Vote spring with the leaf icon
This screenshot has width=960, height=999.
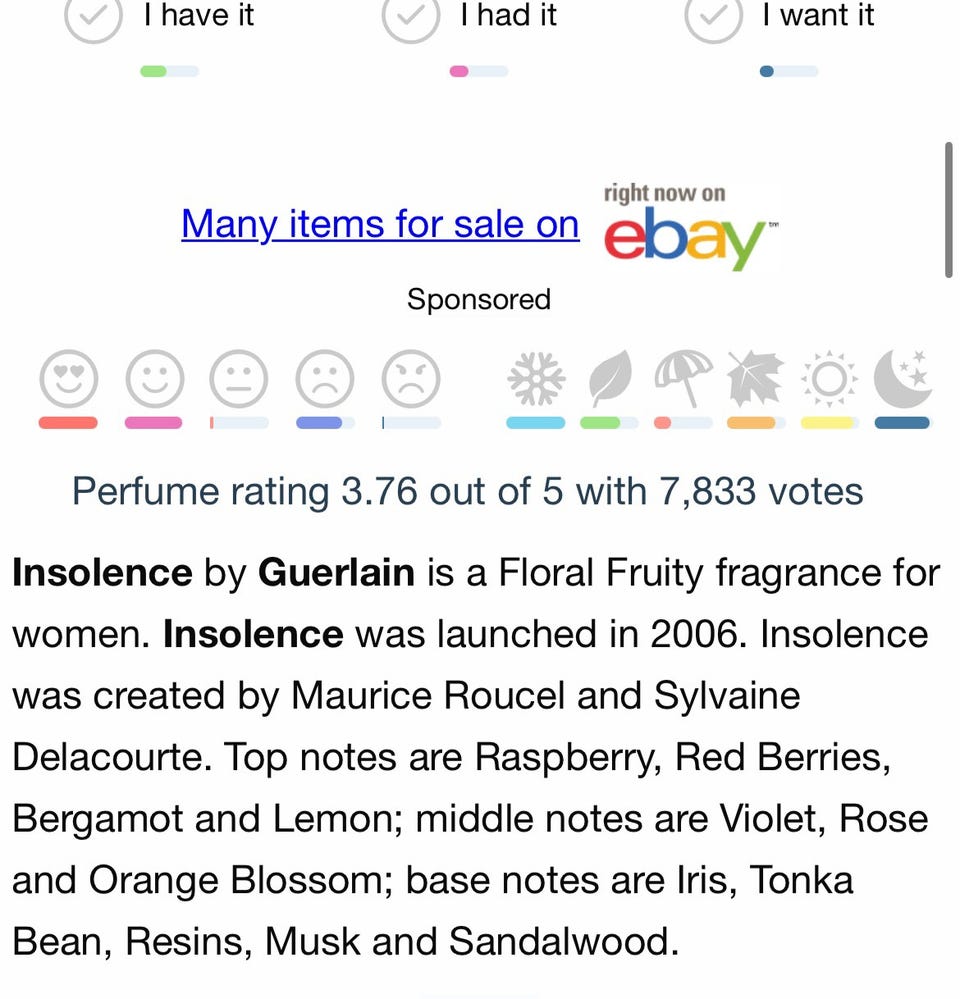point(609,380)
